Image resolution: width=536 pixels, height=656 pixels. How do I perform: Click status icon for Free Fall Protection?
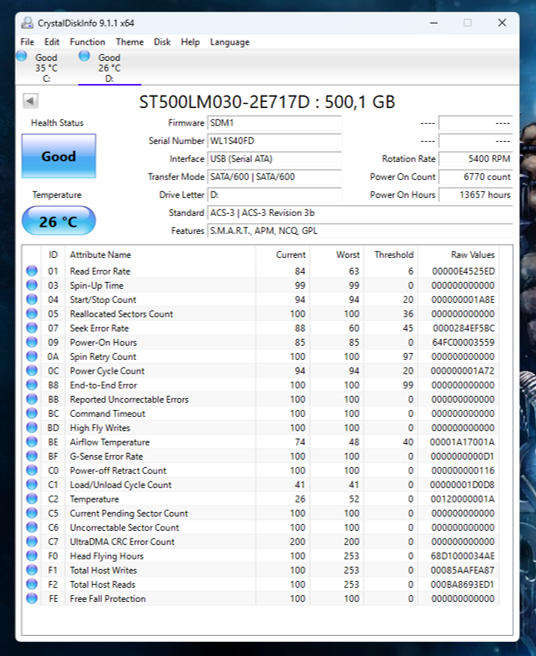coord(32,598)
